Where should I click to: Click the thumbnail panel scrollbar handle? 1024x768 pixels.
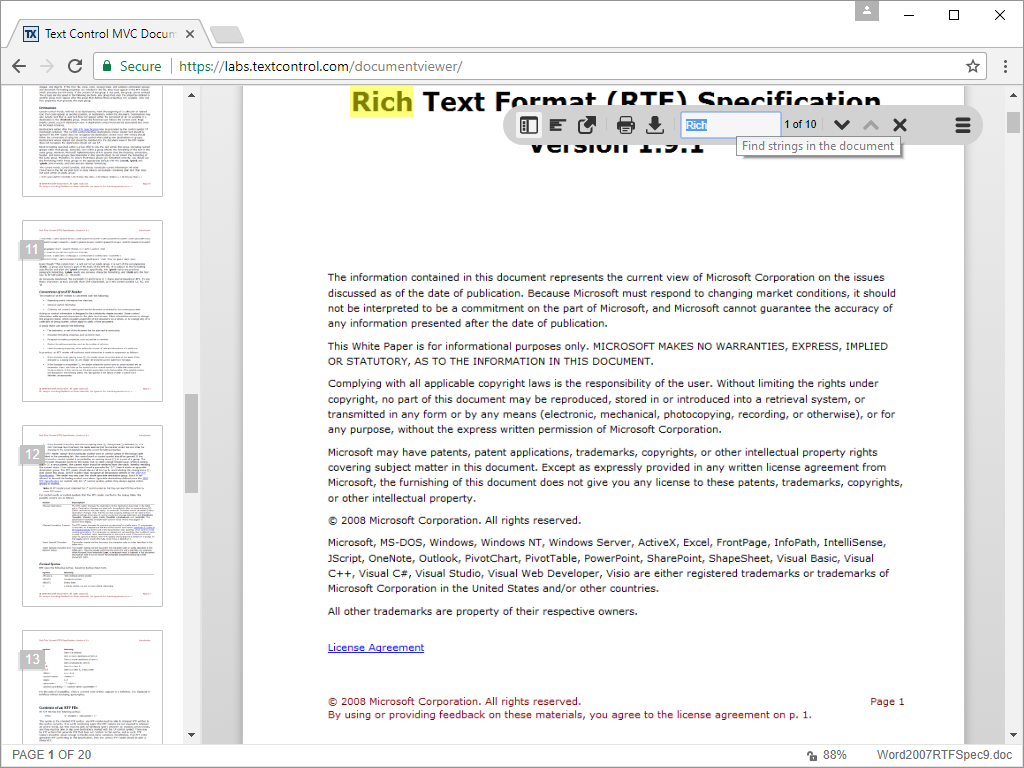(191, 443)
